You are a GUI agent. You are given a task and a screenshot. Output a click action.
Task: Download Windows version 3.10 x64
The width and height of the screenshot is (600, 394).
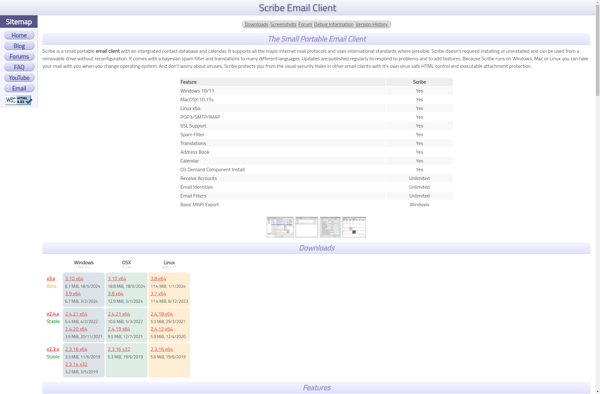pos(74,279)
